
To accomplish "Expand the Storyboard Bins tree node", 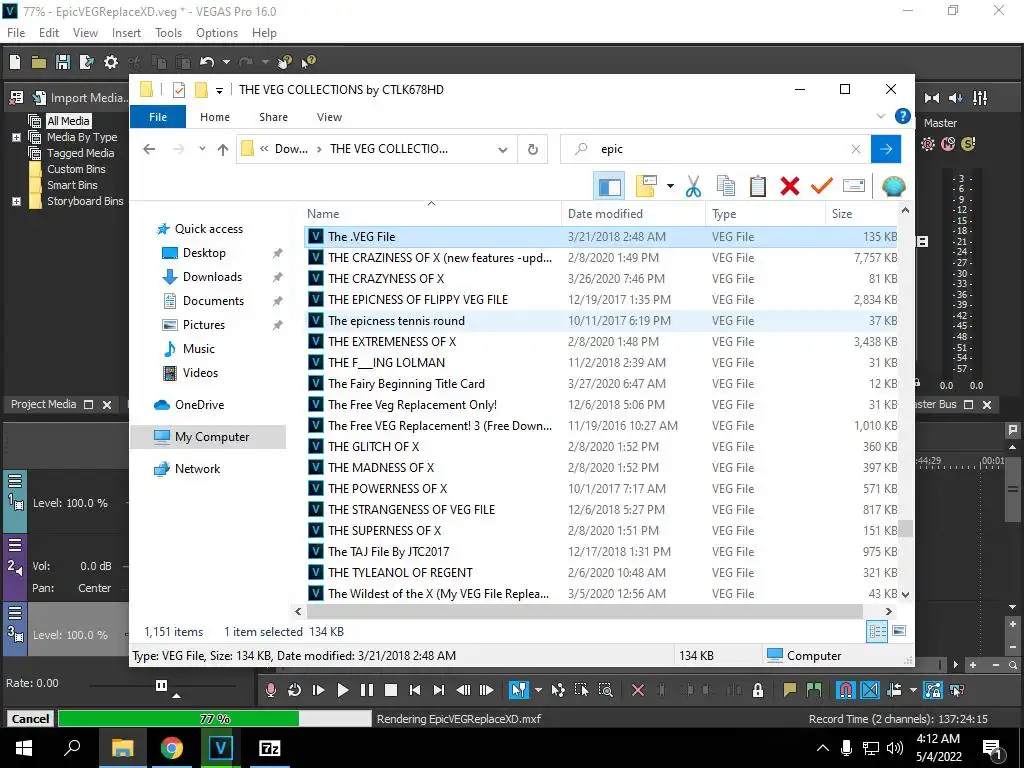I will (16, 202).
